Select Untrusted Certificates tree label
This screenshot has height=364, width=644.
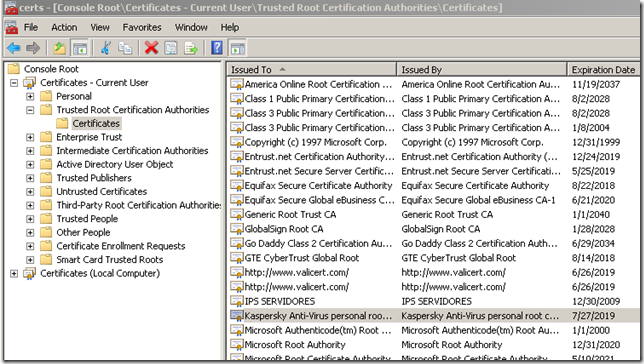click(x=101, y=191)
